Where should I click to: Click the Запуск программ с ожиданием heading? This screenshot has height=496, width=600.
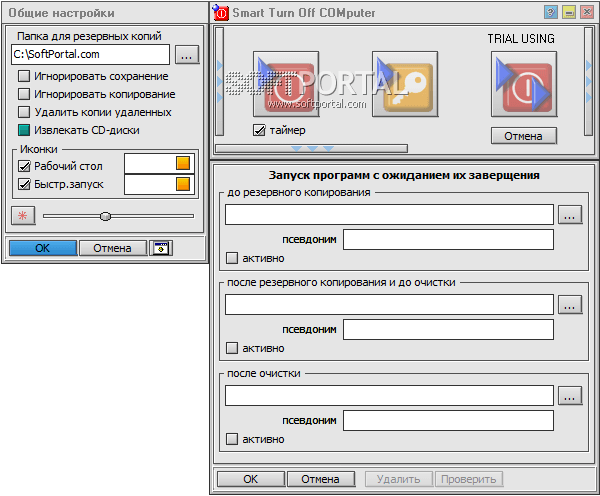pos(404,175)
